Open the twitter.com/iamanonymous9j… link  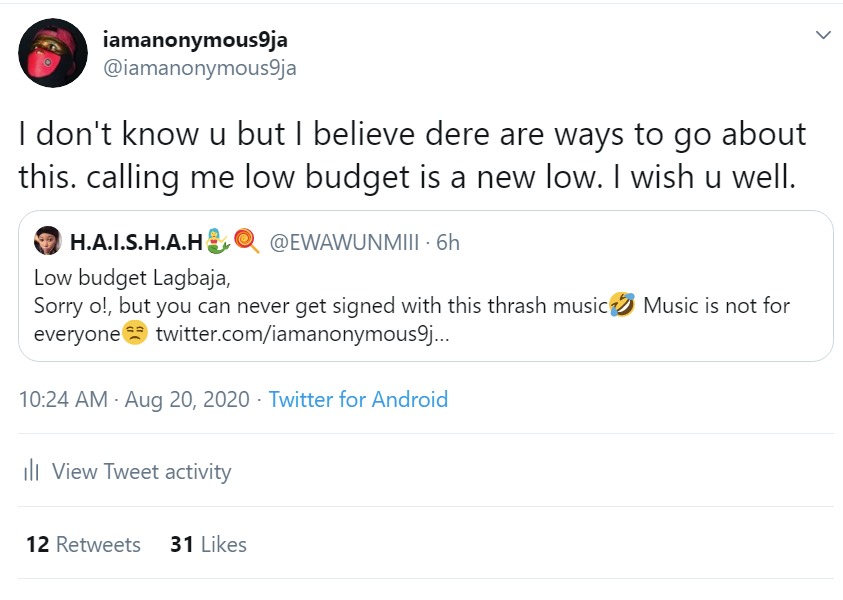[303, 334]
